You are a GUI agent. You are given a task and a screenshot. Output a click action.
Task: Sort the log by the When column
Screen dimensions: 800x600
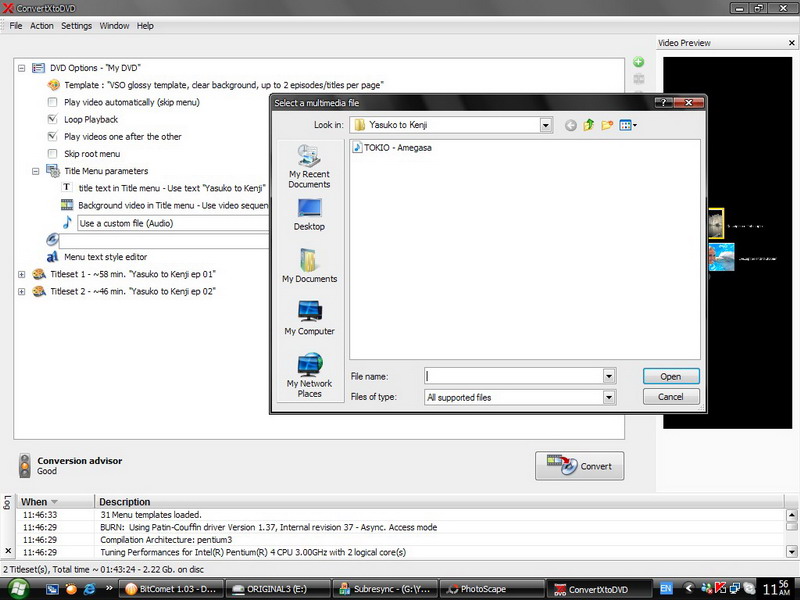click(55, 502)
